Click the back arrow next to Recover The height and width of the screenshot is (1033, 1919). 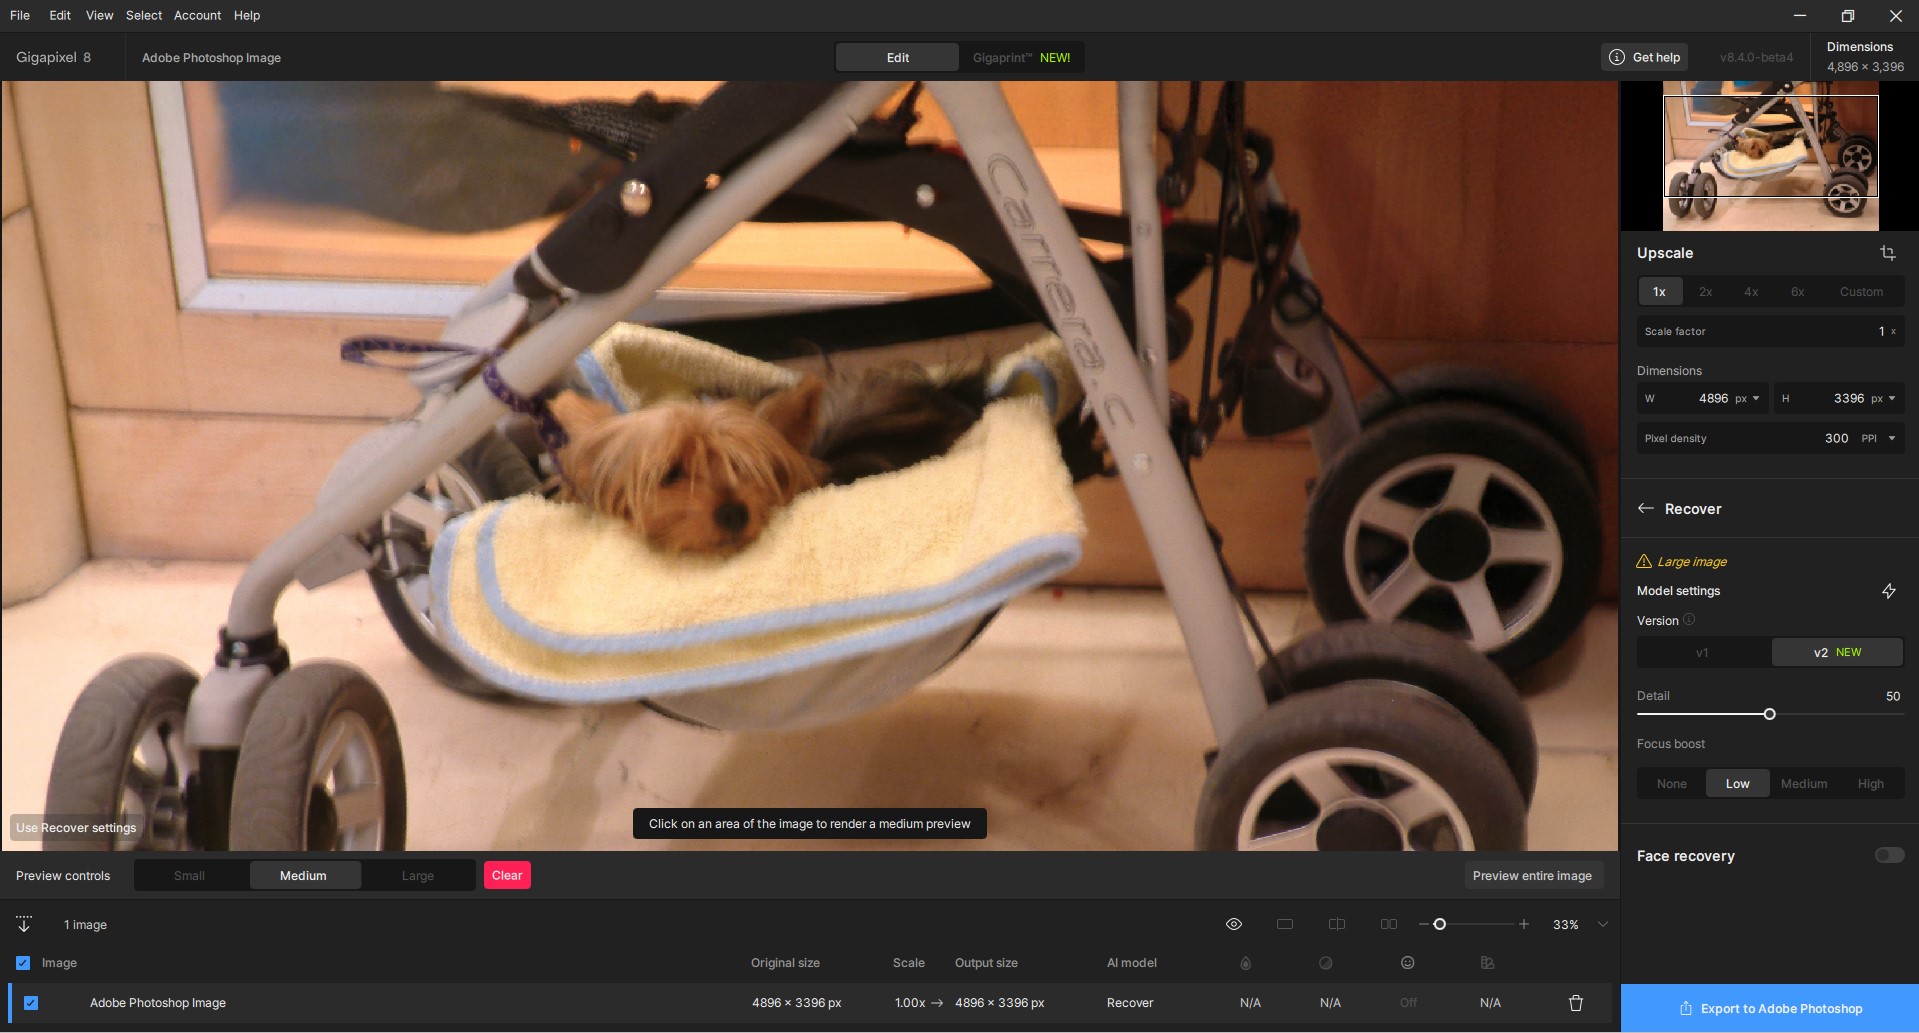[x=1645, y=508]
